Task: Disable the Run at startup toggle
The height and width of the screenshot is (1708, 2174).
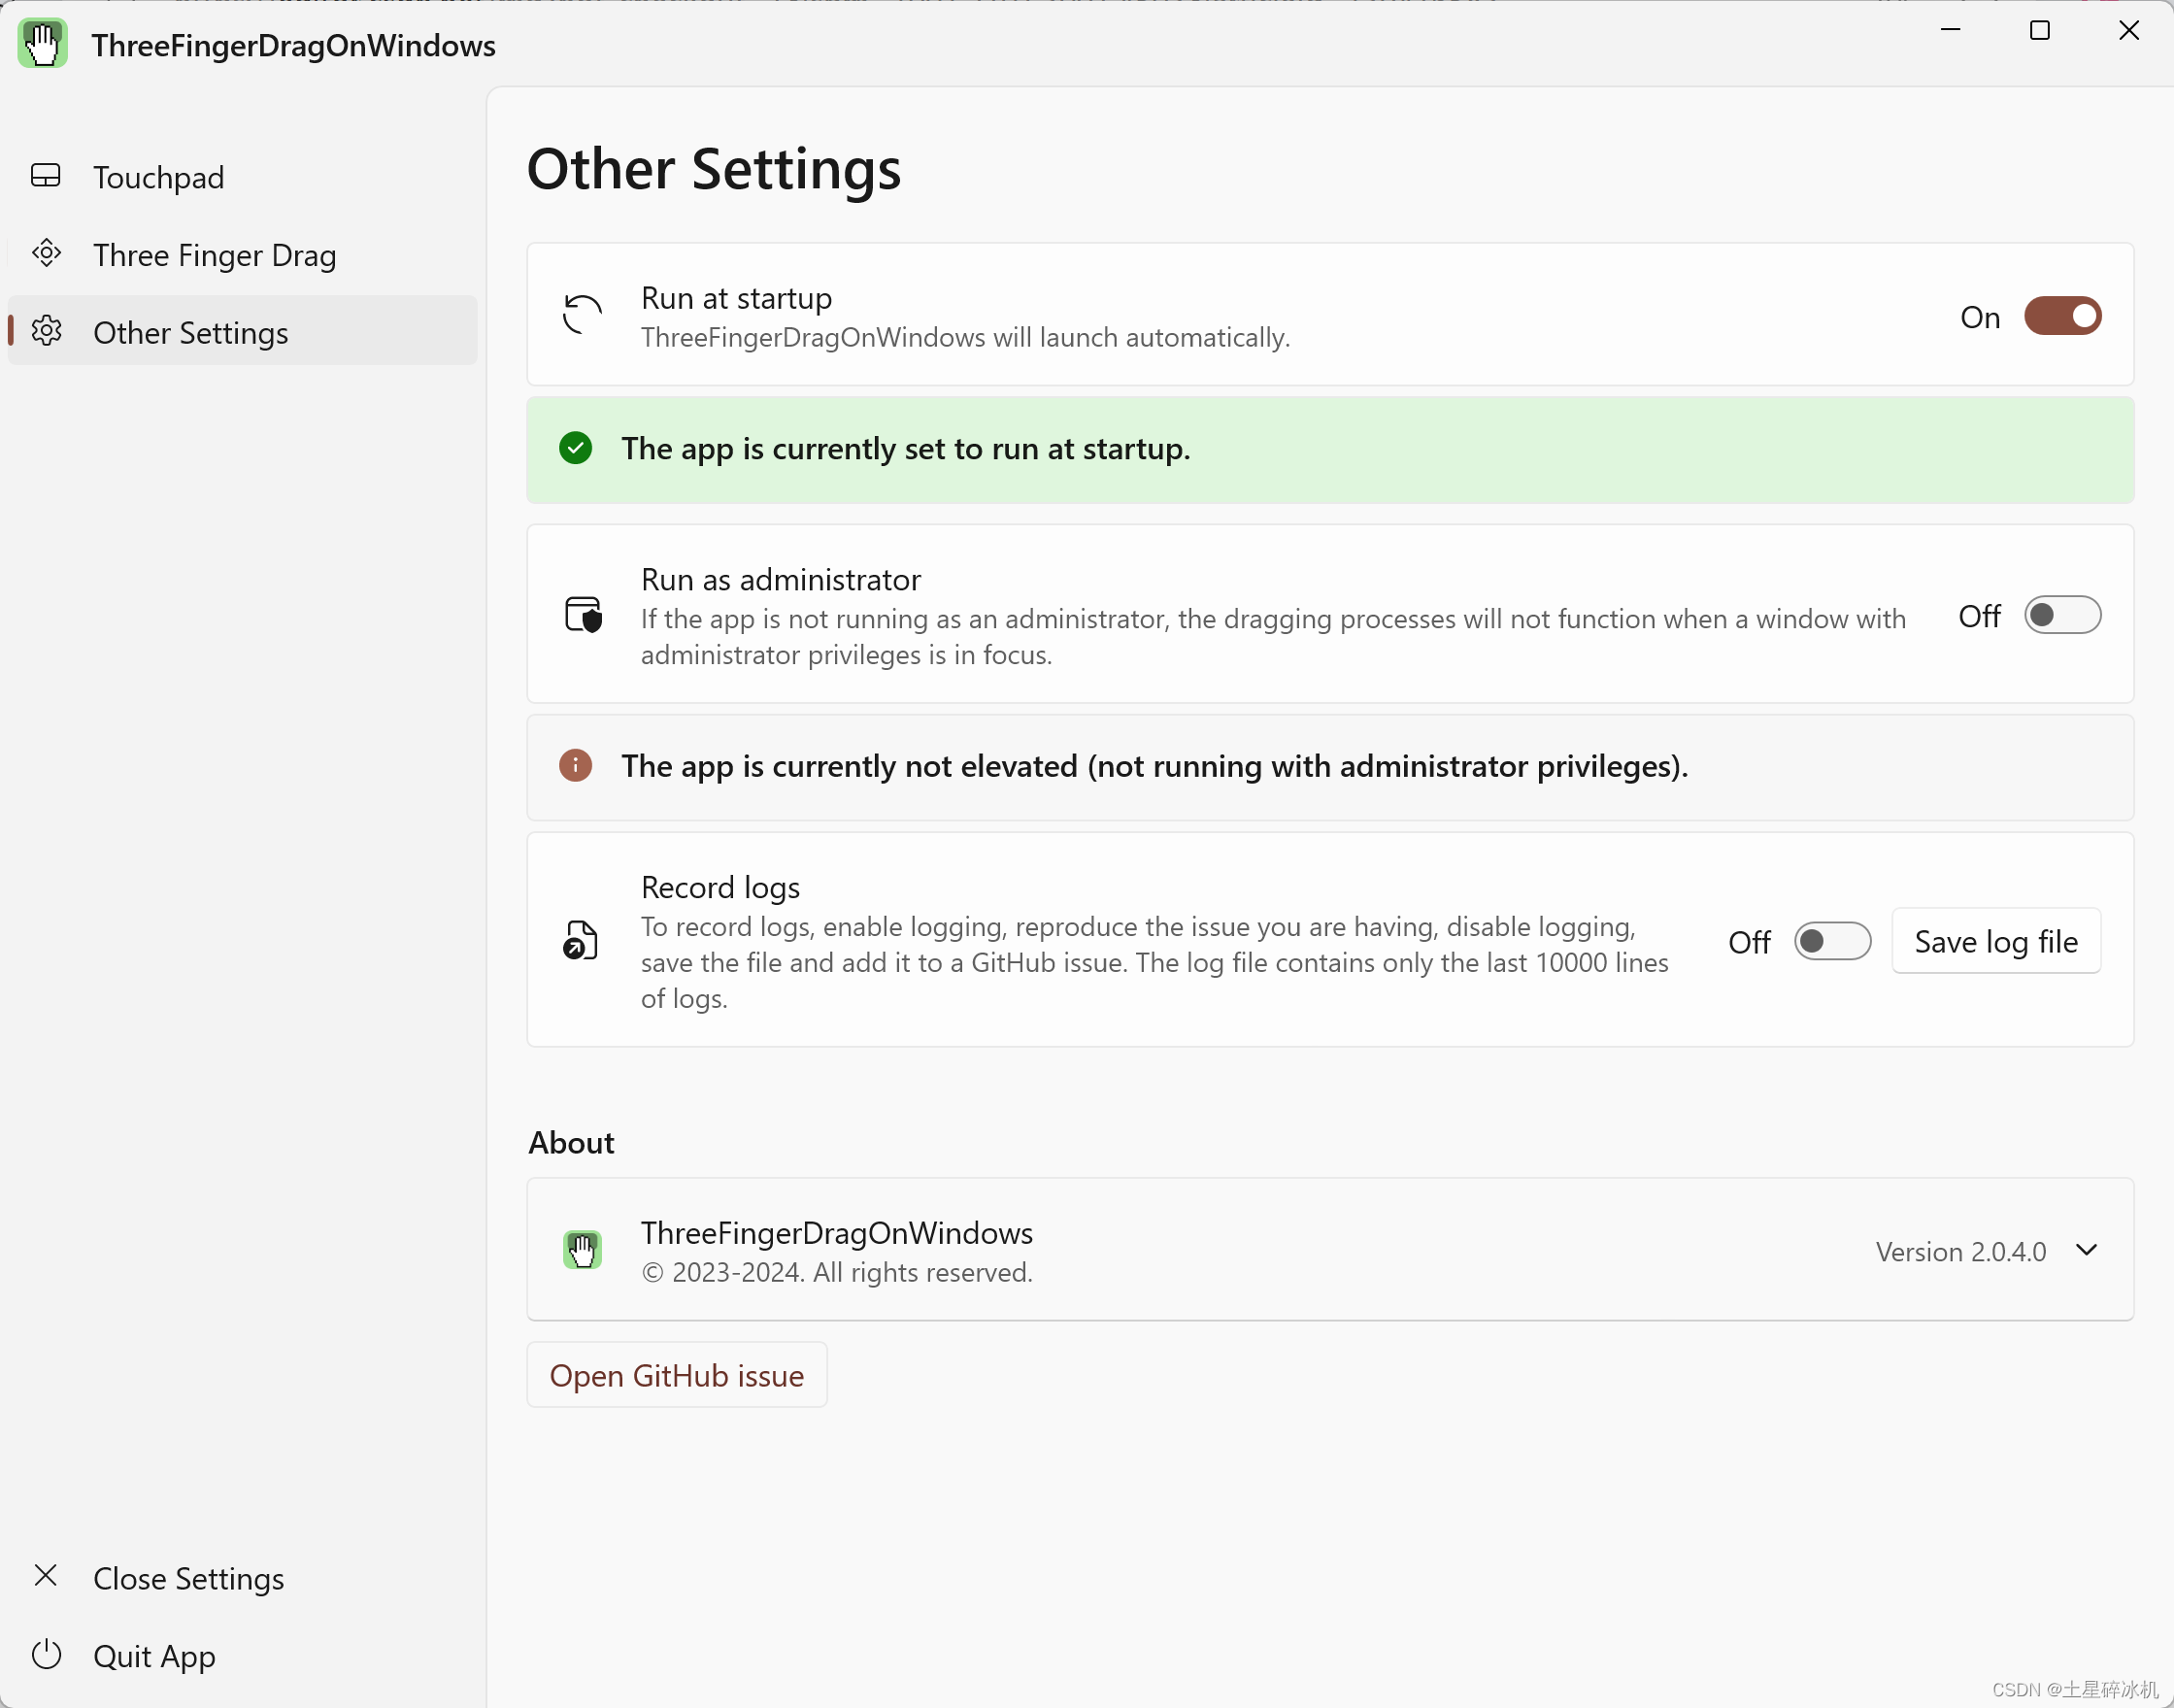Action: (2062, 316)
